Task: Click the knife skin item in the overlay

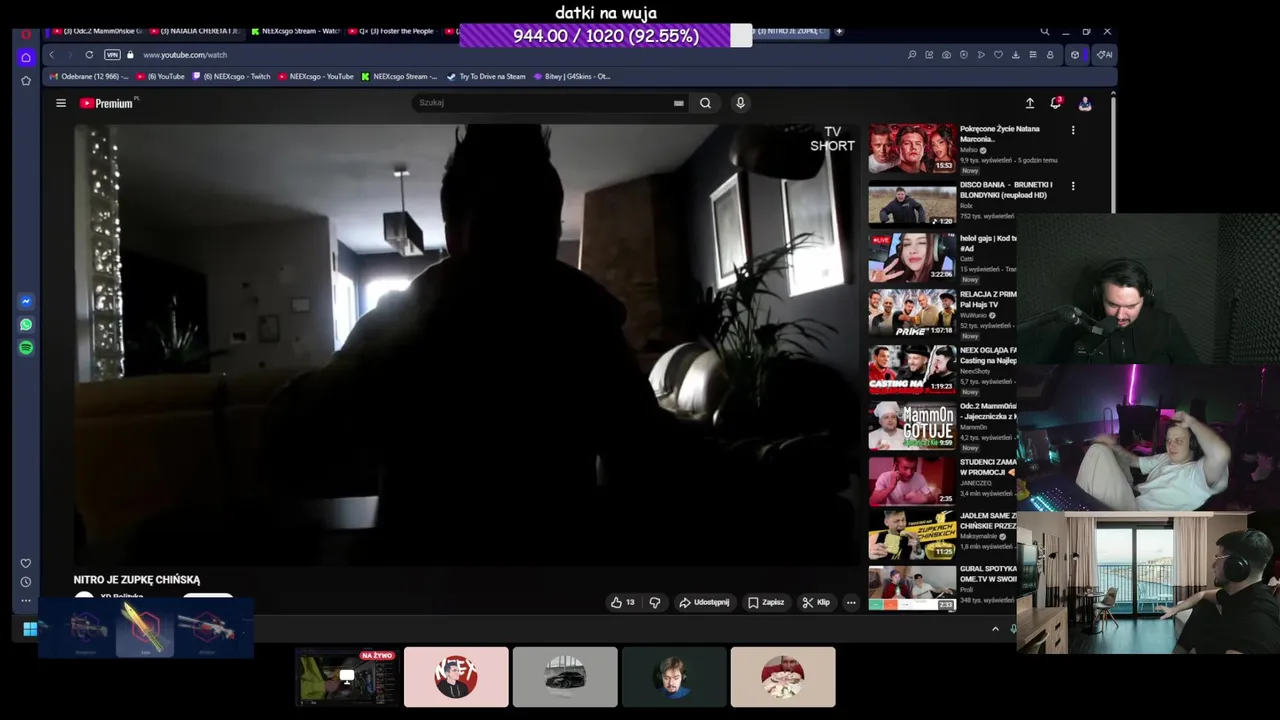Action: (145, 630)
